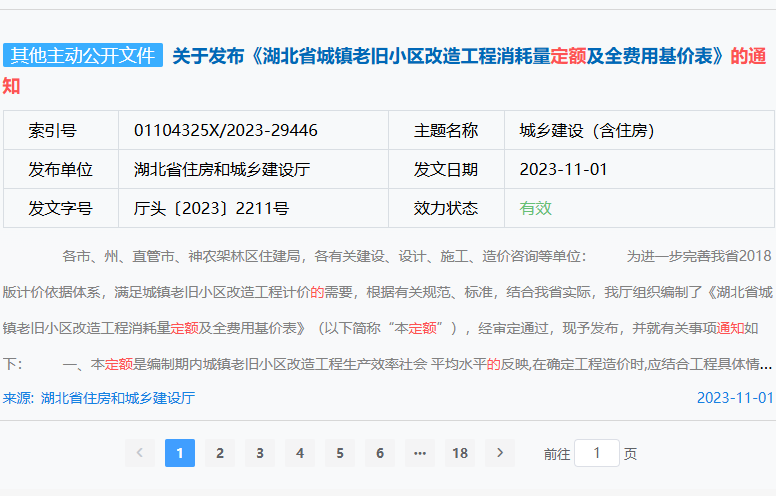Viewport: 776px width, 496px height.
Task: Click the document number 厅头〔2023〕2211号
Action: [212, 208]
